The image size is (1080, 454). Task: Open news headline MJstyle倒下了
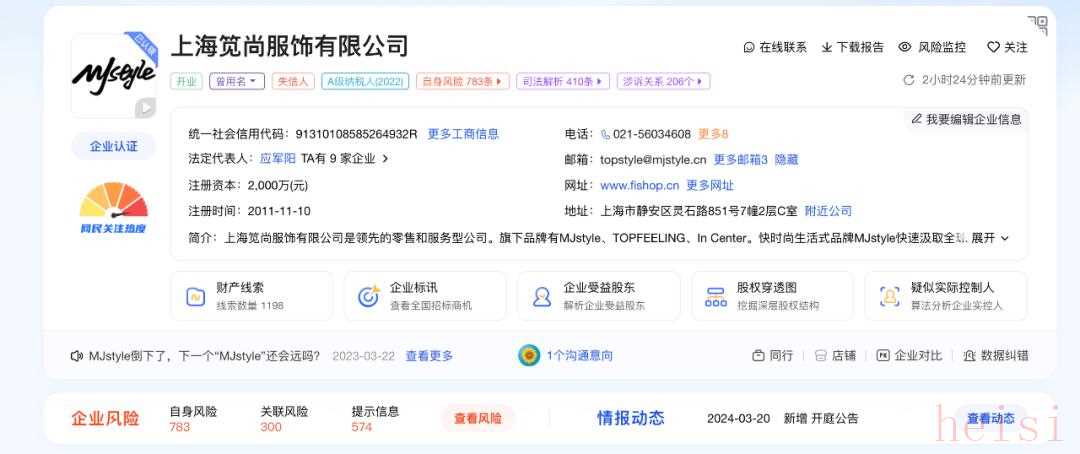(205, 356)
